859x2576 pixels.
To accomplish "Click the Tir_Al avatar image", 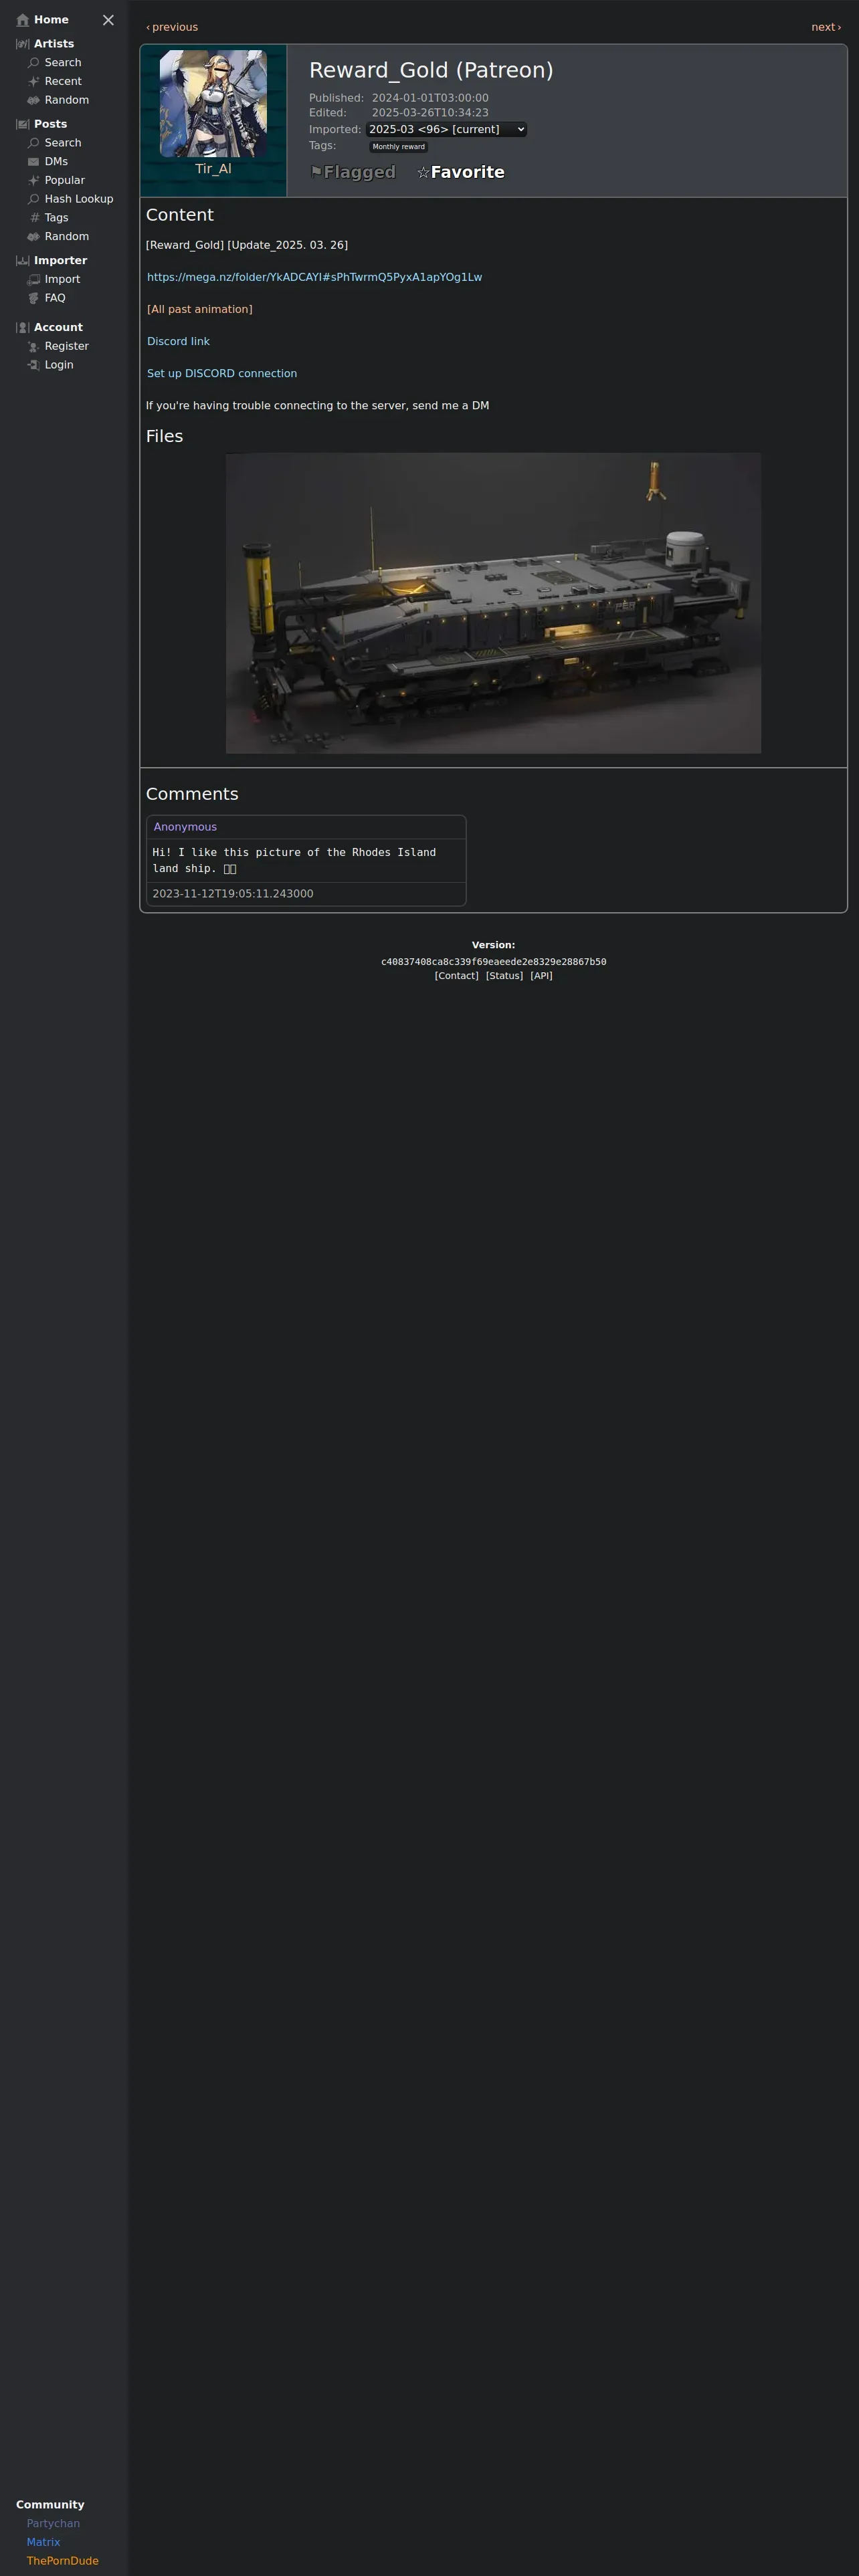I will pos(213,103).
